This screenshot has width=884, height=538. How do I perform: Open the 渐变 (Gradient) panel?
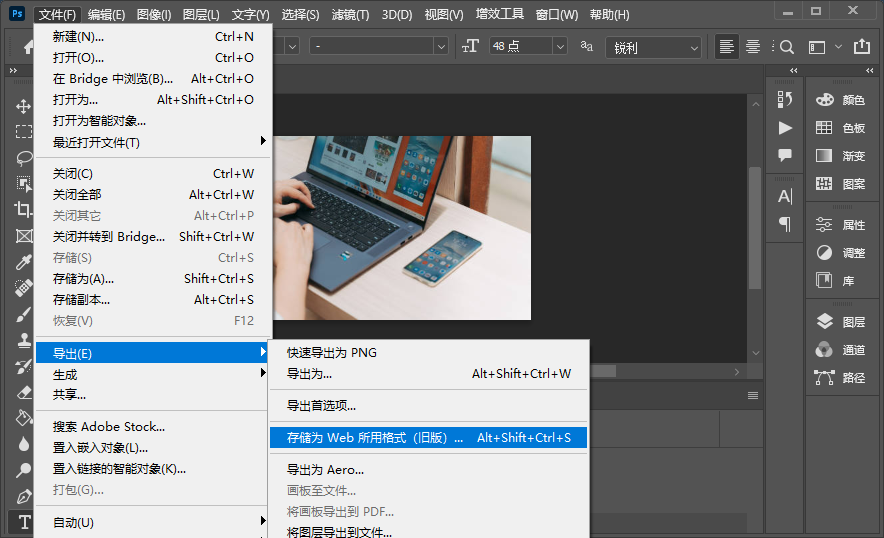841,156
